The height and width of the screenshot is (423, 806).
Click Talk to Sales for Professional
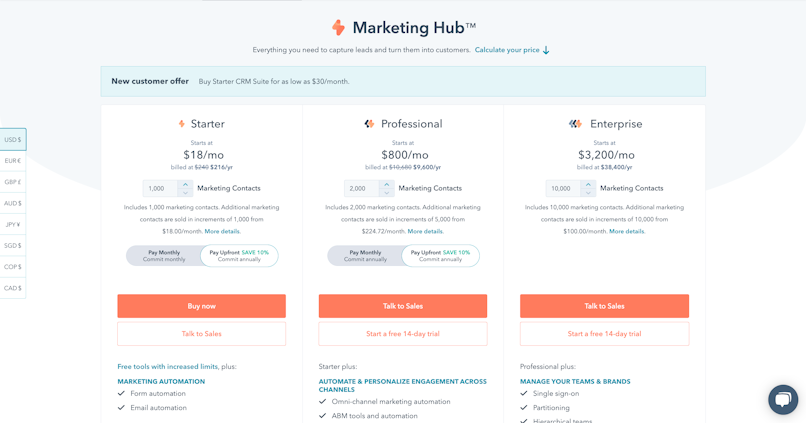[x=403, y=306]
